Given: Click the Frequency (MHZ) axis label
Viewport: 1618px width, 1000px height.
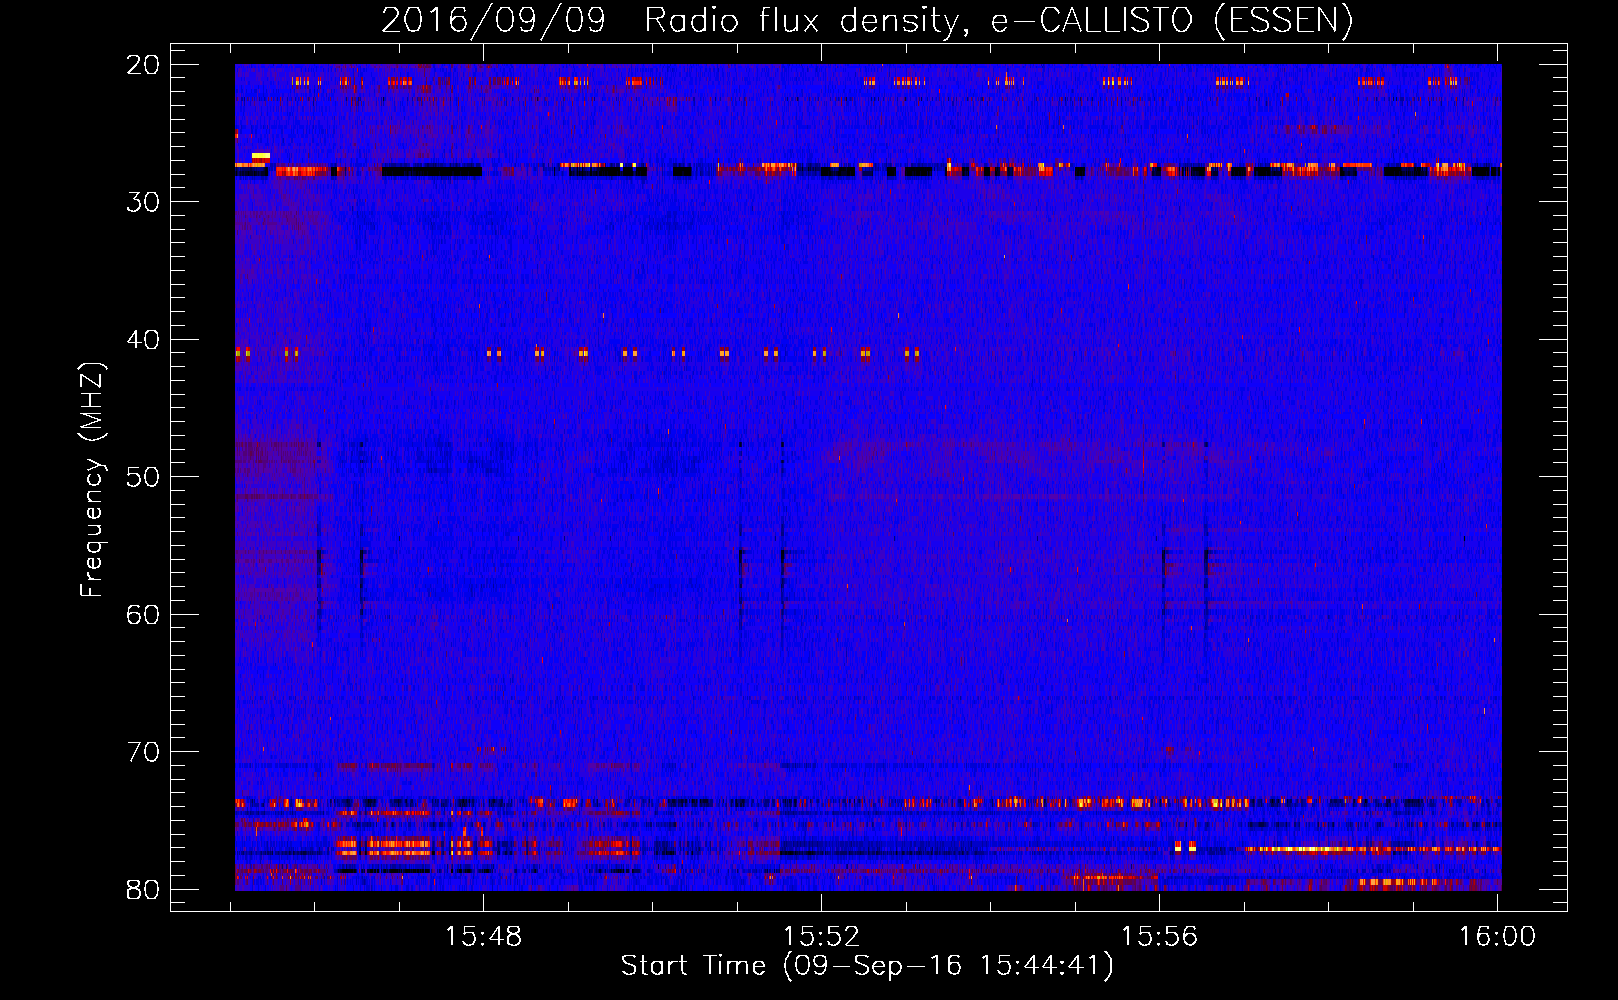Looking at the screenshot, I should [92, 480].
